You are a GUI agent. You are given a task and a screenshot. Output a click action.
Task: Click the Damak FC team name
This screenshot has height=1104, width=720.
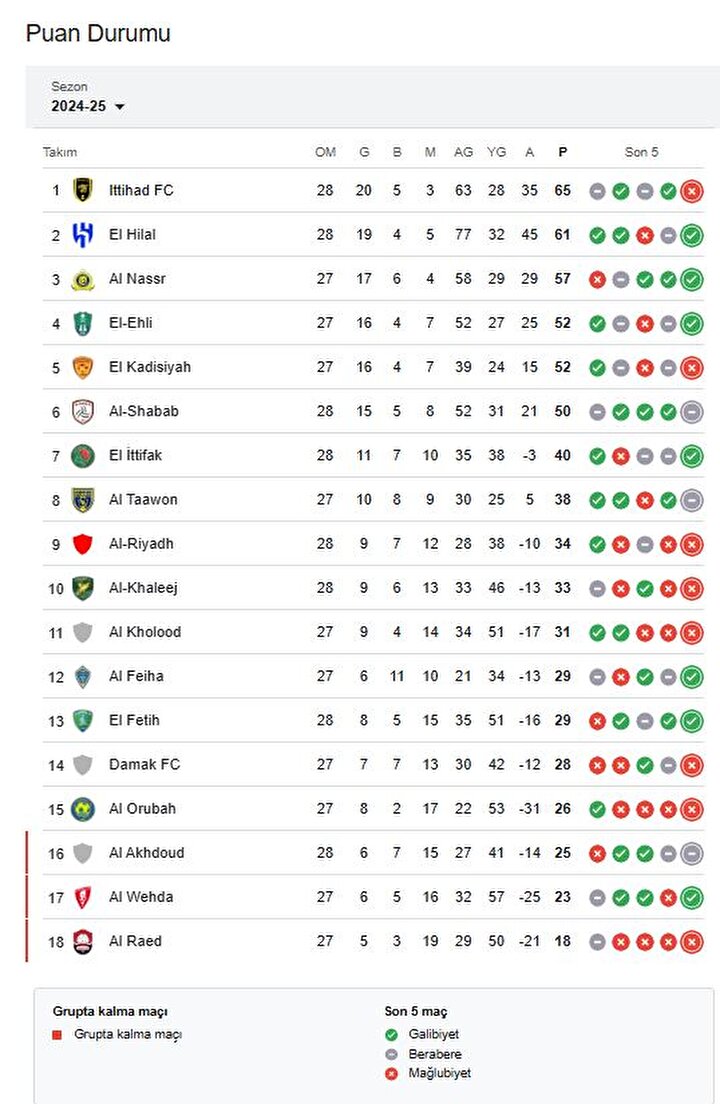144,765
